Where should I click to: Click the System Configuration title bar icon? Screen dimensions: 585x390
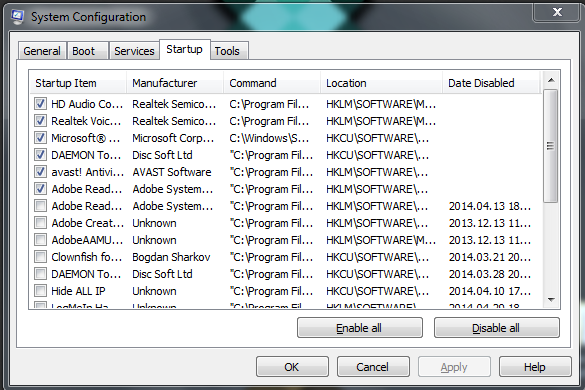17,17
